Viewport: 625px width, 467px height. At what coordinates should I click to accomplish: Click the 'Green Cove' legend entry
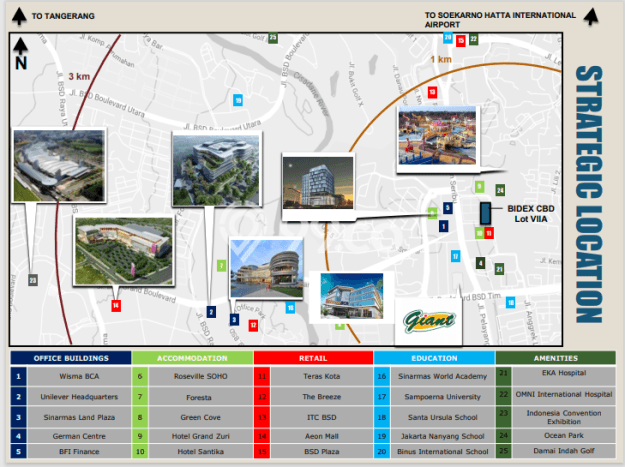click(x=200, y=417)
